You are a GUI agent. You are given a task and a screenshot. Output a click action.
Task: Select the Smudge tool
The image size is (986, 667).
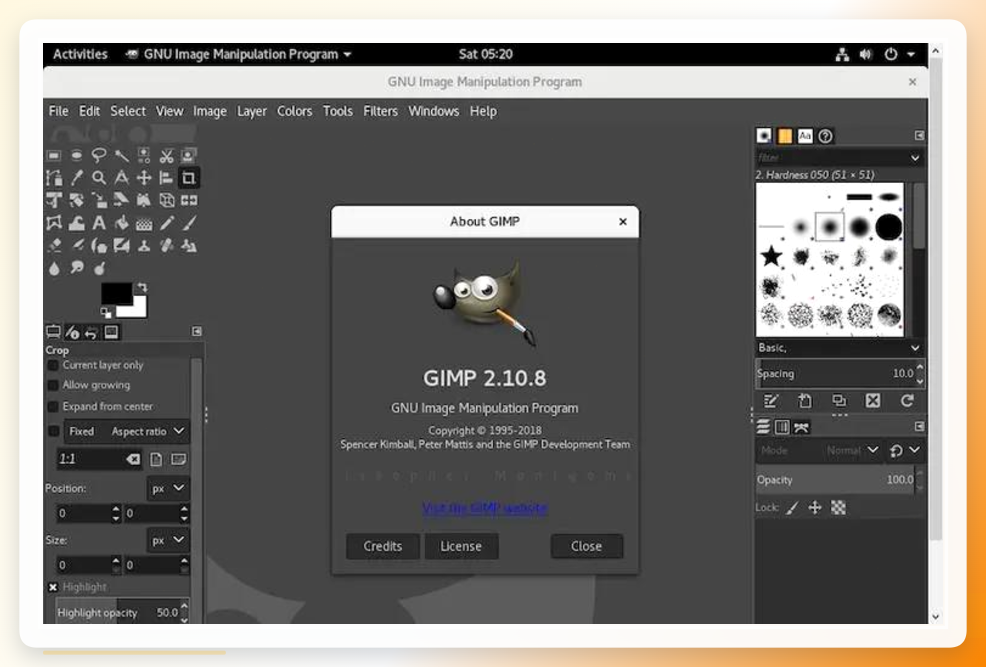tap(77, 268)
